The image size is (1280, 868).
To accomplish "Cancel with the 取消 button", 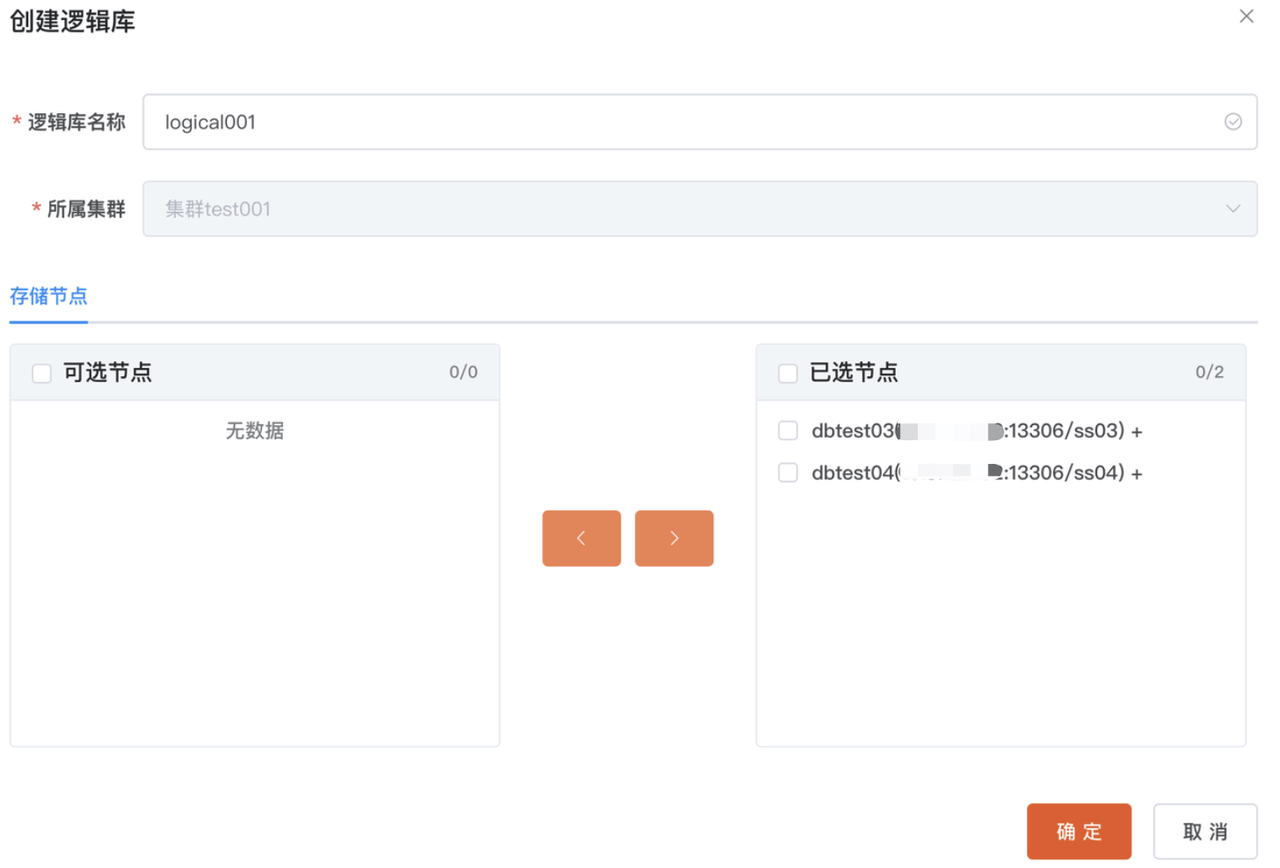I will (1204, 831).
